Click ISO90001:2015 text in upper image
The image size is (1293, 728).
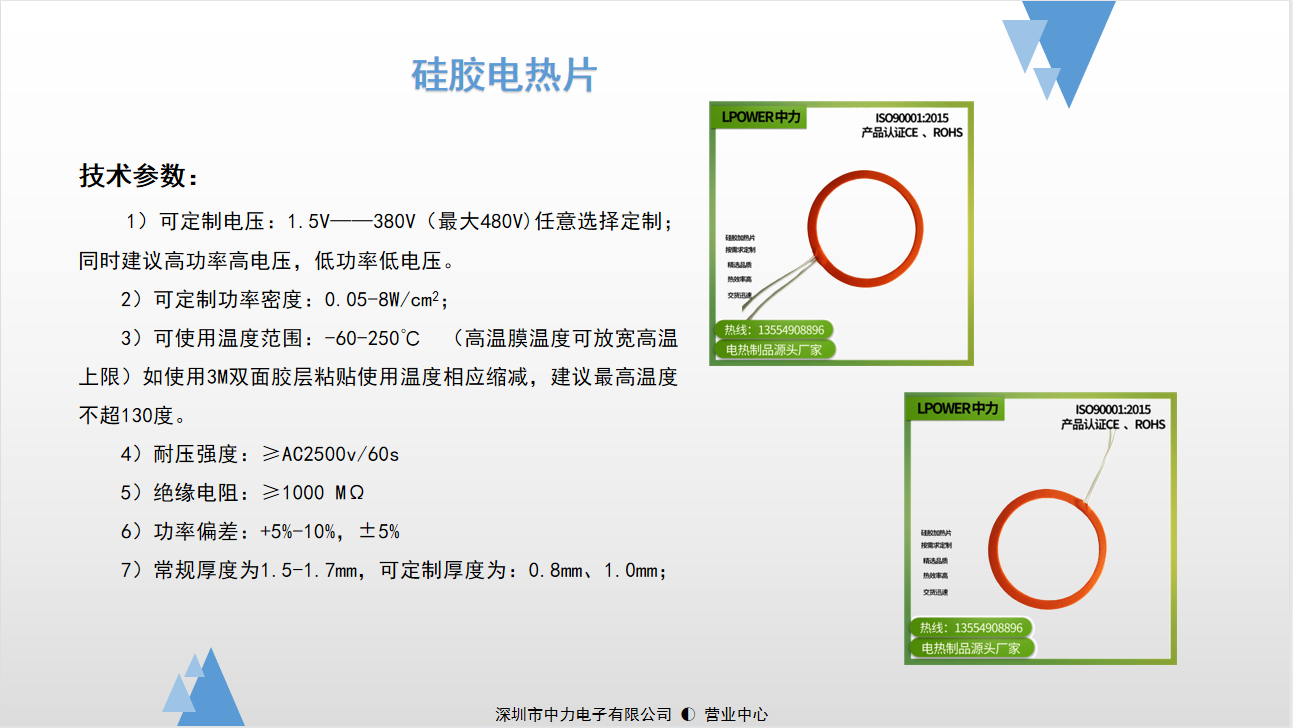coord(912,118)
